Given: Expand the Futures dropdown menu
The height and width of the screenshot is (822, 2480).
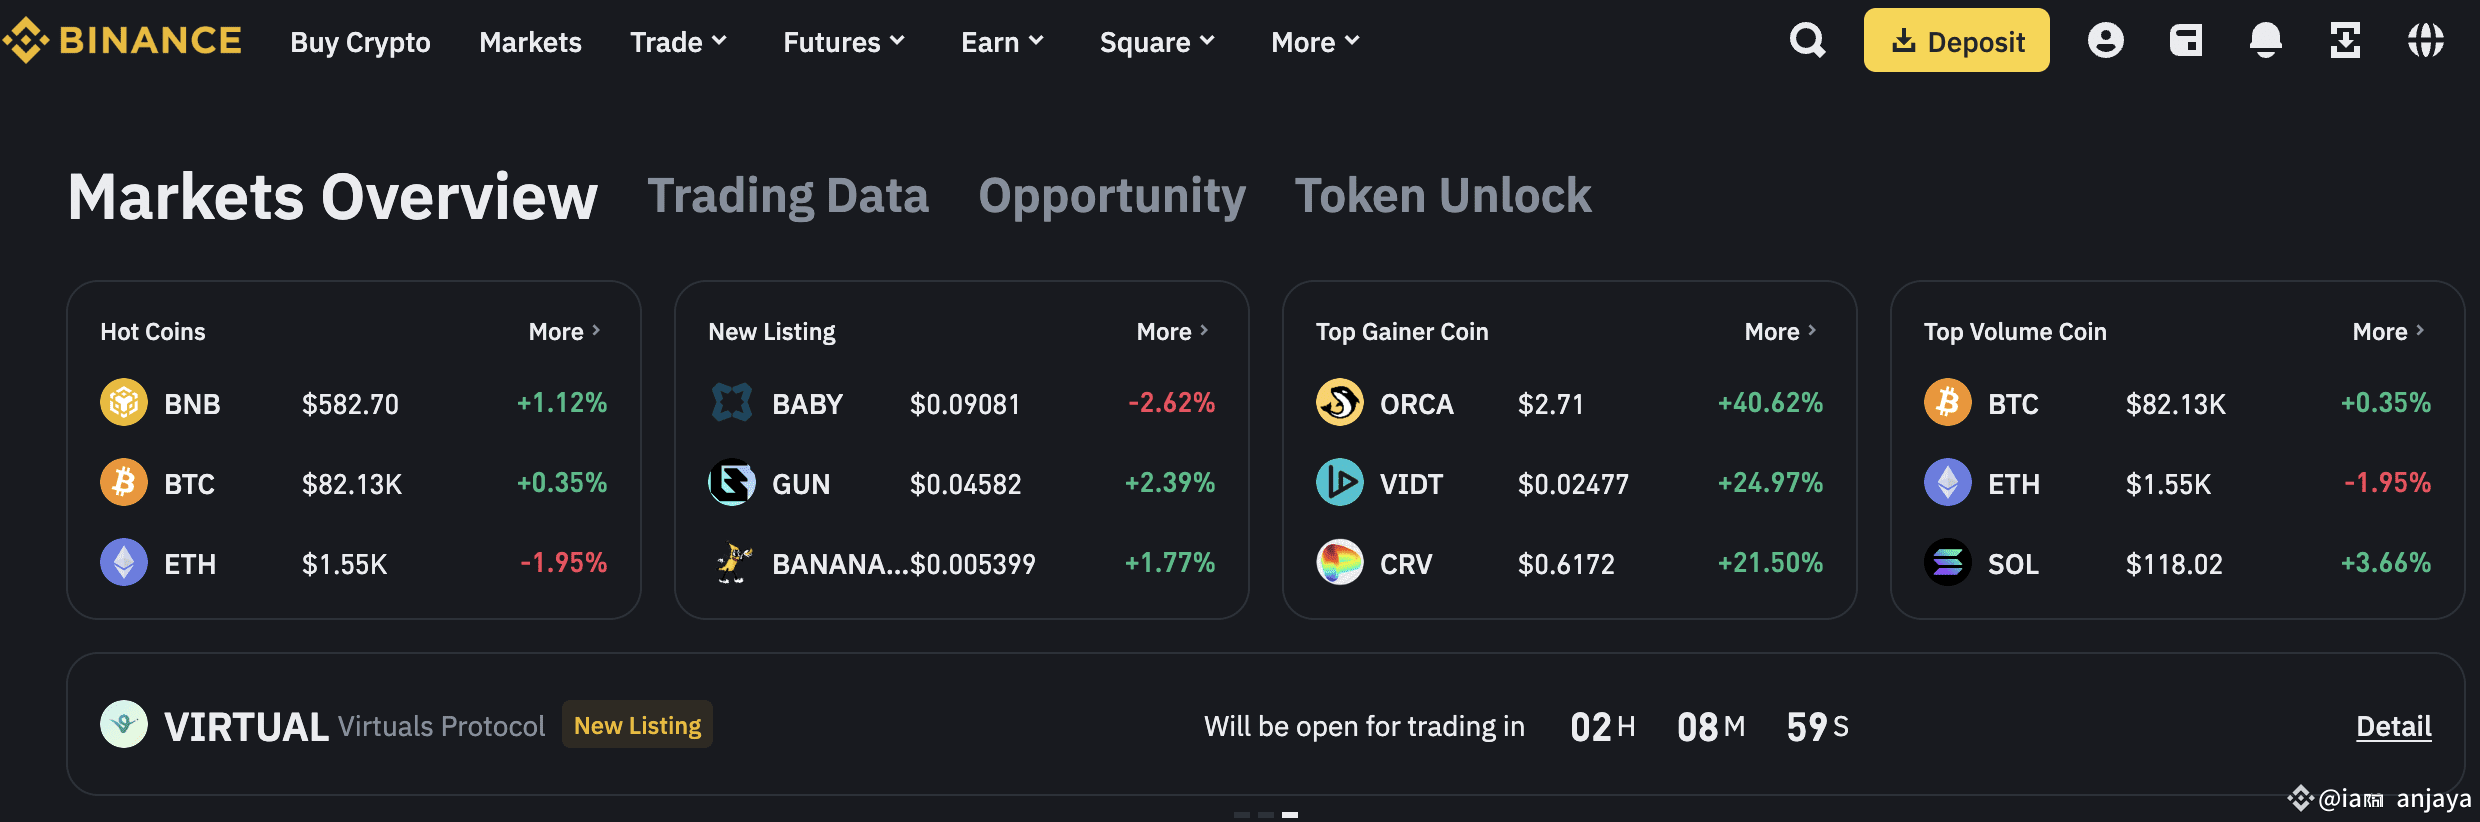Looking at the screenshot, I should click(843, 42).
